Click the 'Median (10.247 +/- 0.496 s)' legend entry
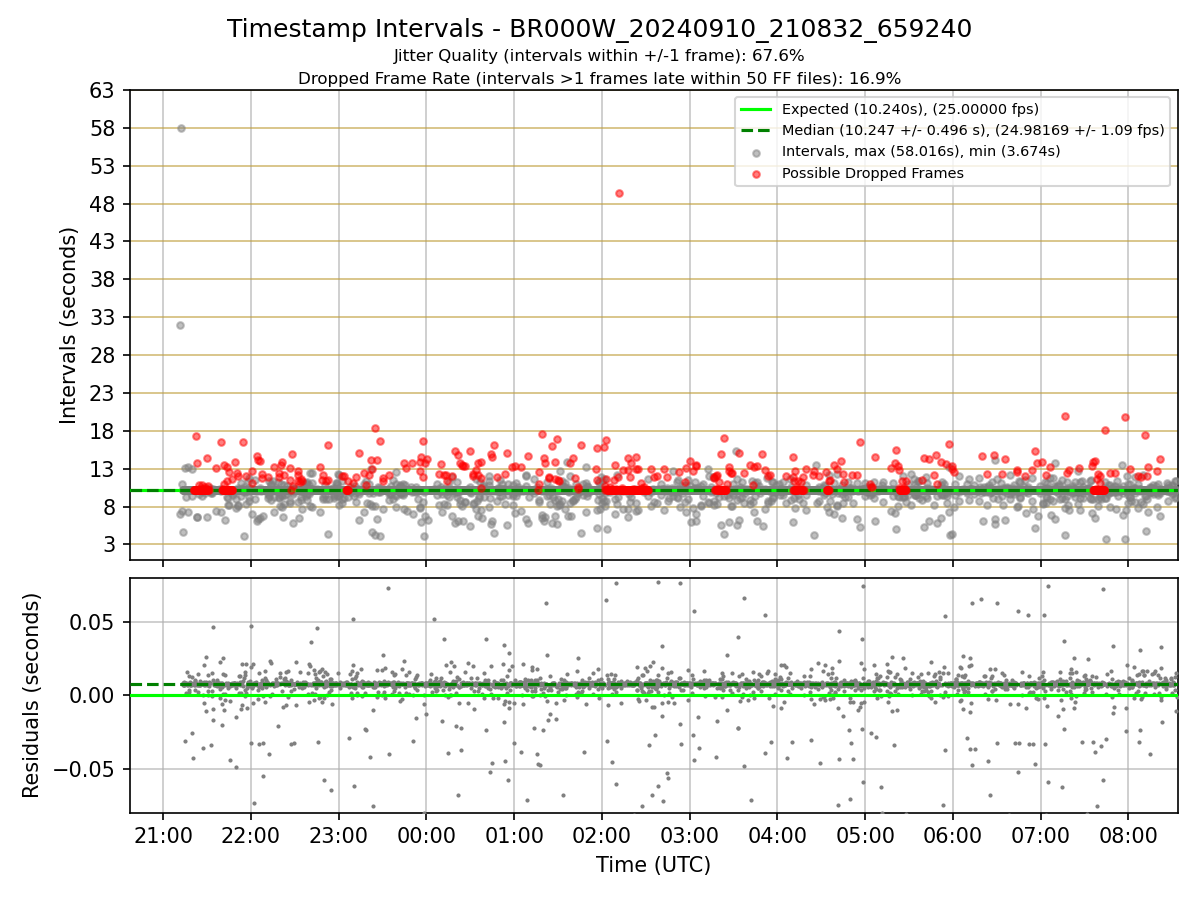 coord(973,130)
